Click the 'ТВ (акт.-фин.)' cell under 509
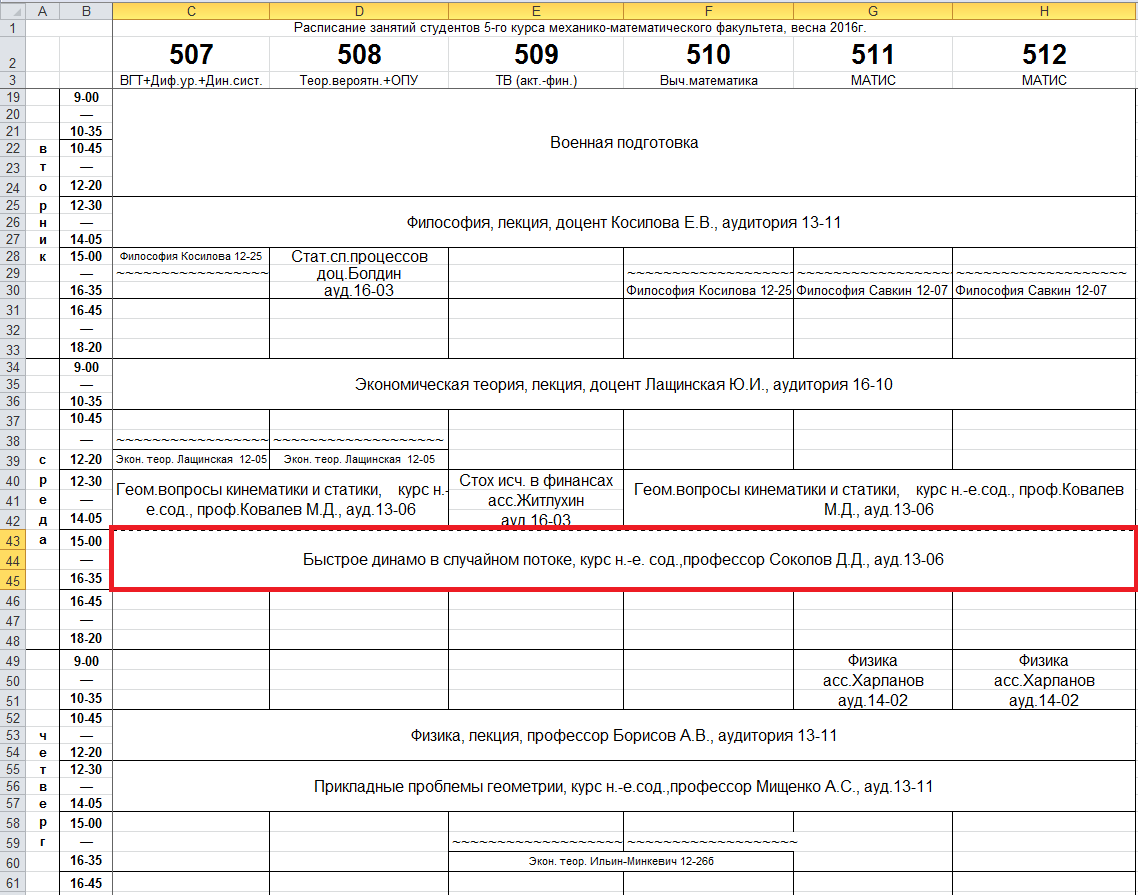Image resolution: width=1138 pixels, height=895 pixels. coord(536,80)
